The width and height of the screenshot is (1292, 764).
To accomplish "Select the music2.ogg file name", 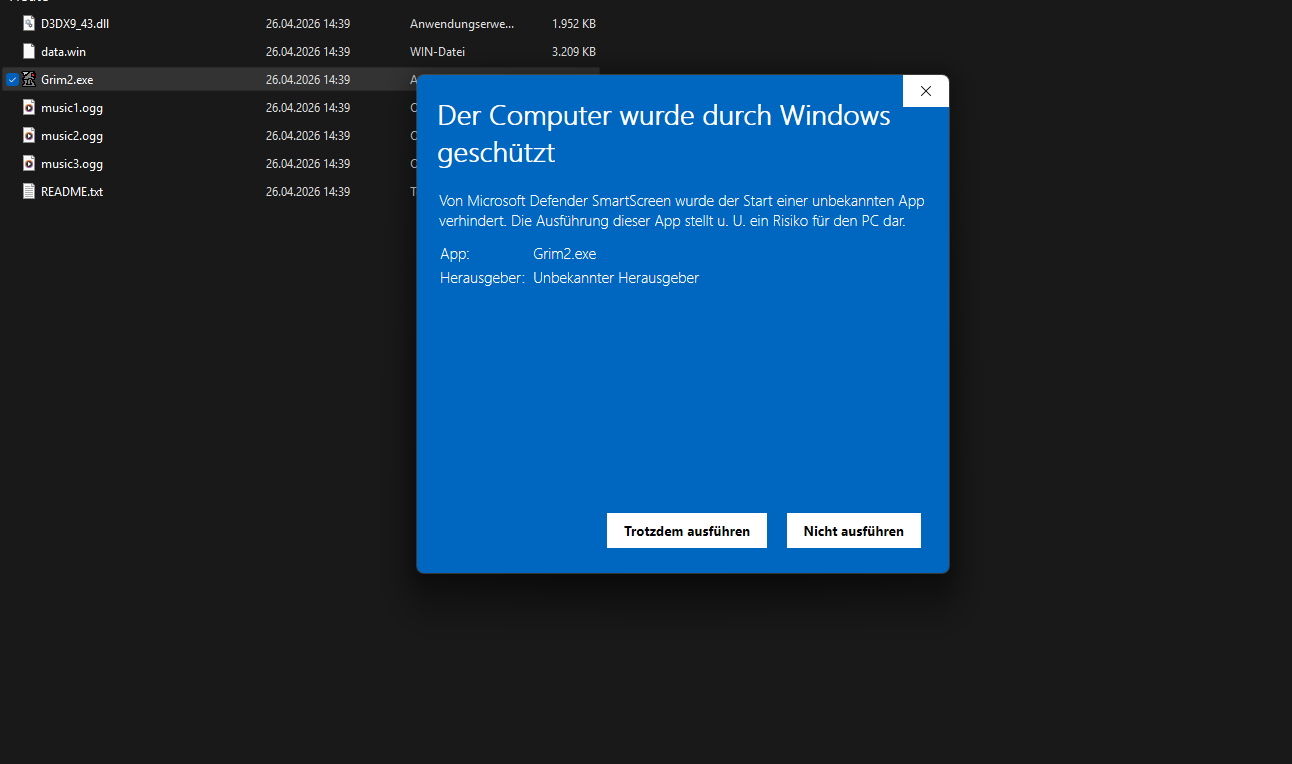I will click(72, 135).
